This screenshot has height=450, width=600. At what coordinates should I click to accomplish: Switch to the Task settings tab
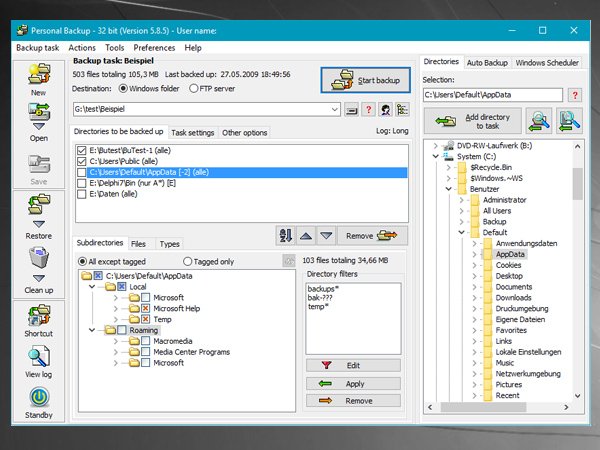click(x=193, y=132)
